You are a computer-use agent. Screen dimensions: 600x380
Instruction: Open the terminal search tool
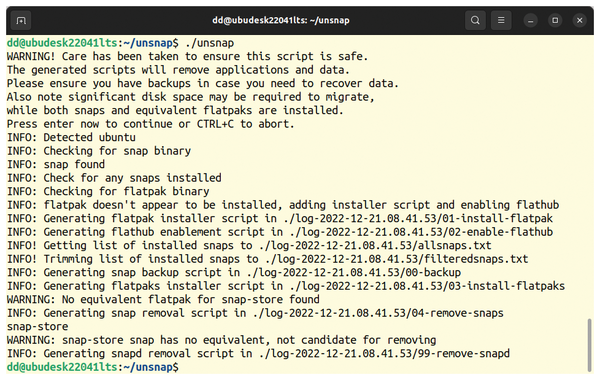click(475, 20)
